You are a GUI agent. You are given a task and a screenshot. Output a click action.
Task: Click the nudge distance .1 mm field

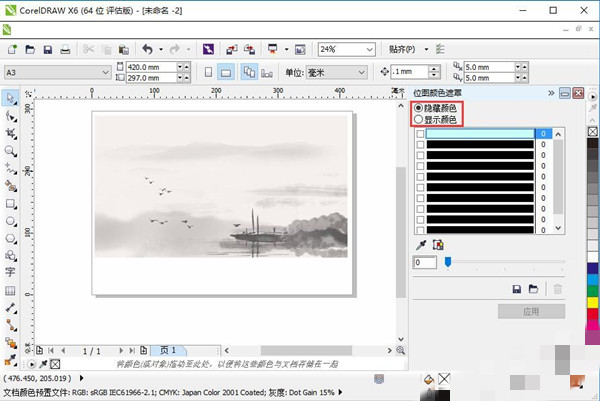409,72
